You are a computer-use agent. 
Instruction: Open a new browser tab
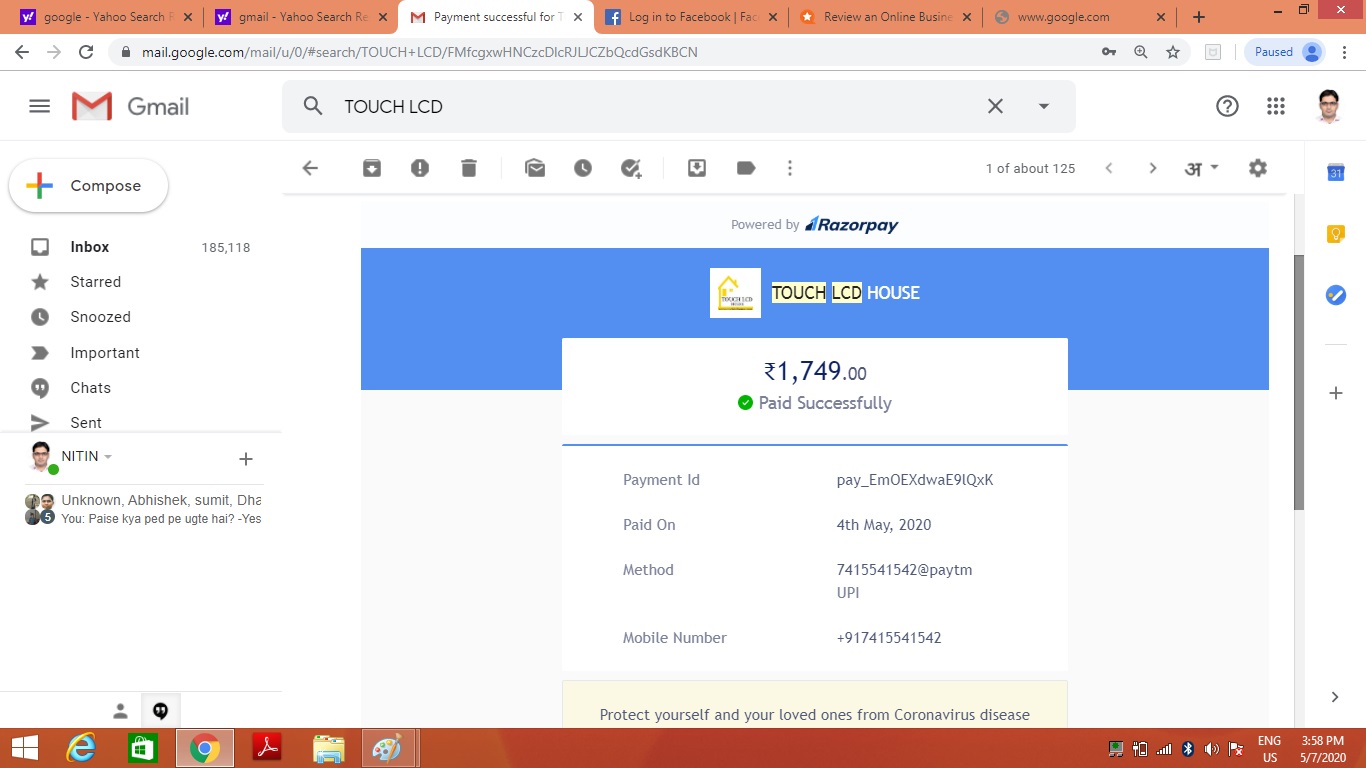[1199, 17]
